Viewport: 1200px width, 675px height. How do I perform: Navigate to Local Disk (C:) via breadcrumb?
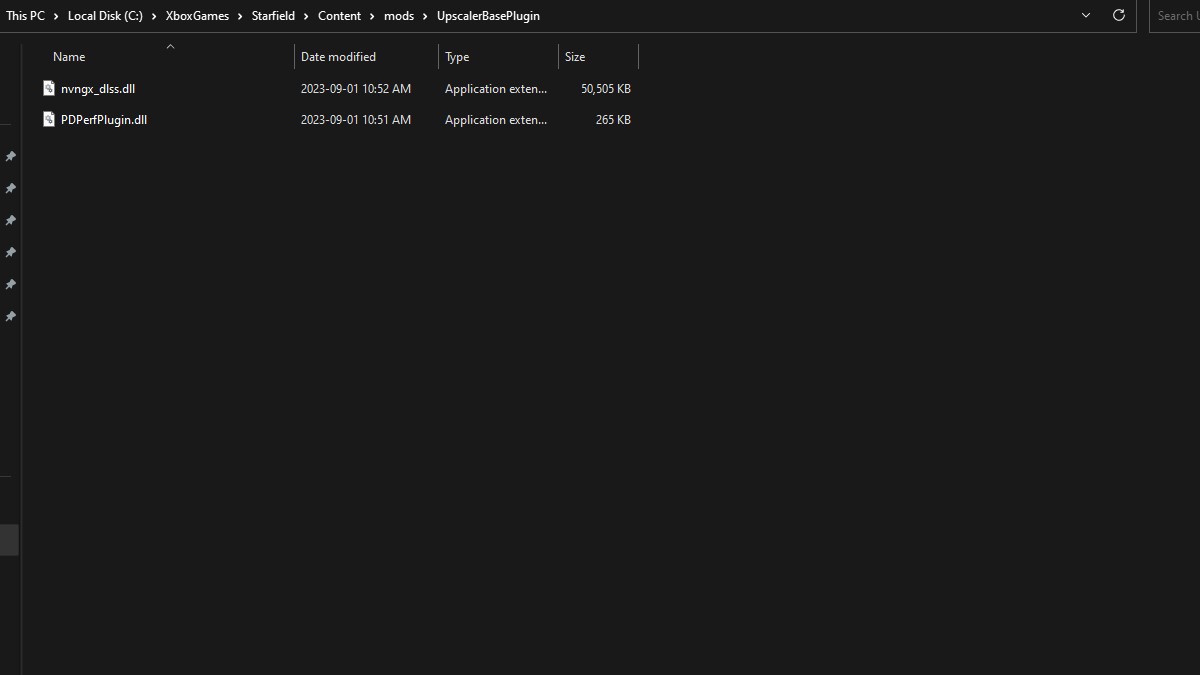pyautogui.click(x=103, y=16)
